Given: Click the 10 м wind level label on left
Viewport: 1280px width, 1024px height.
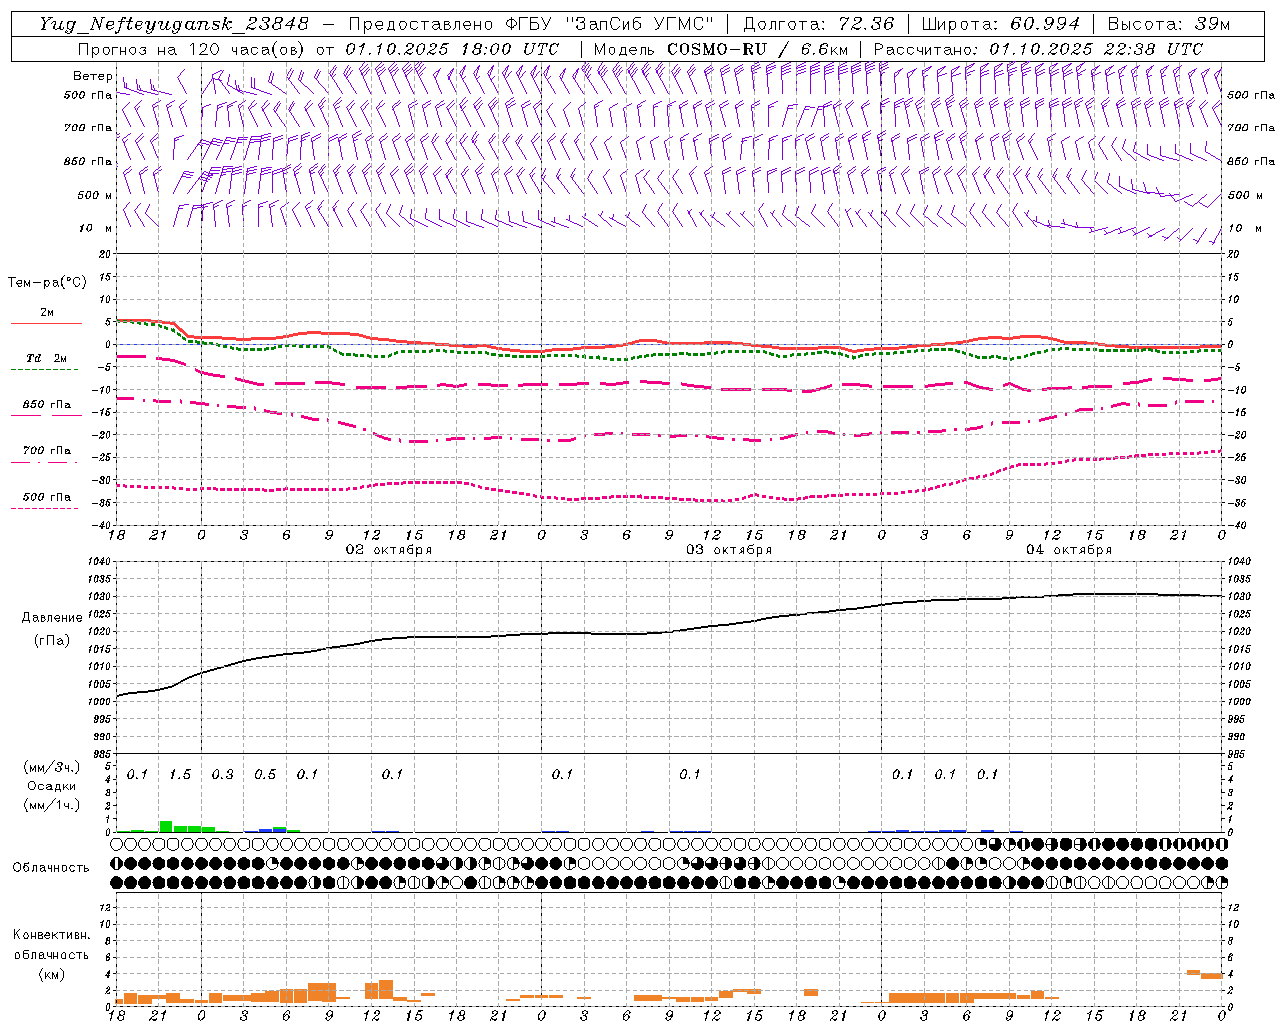Looking at the screenshot, I should (96, 229).
